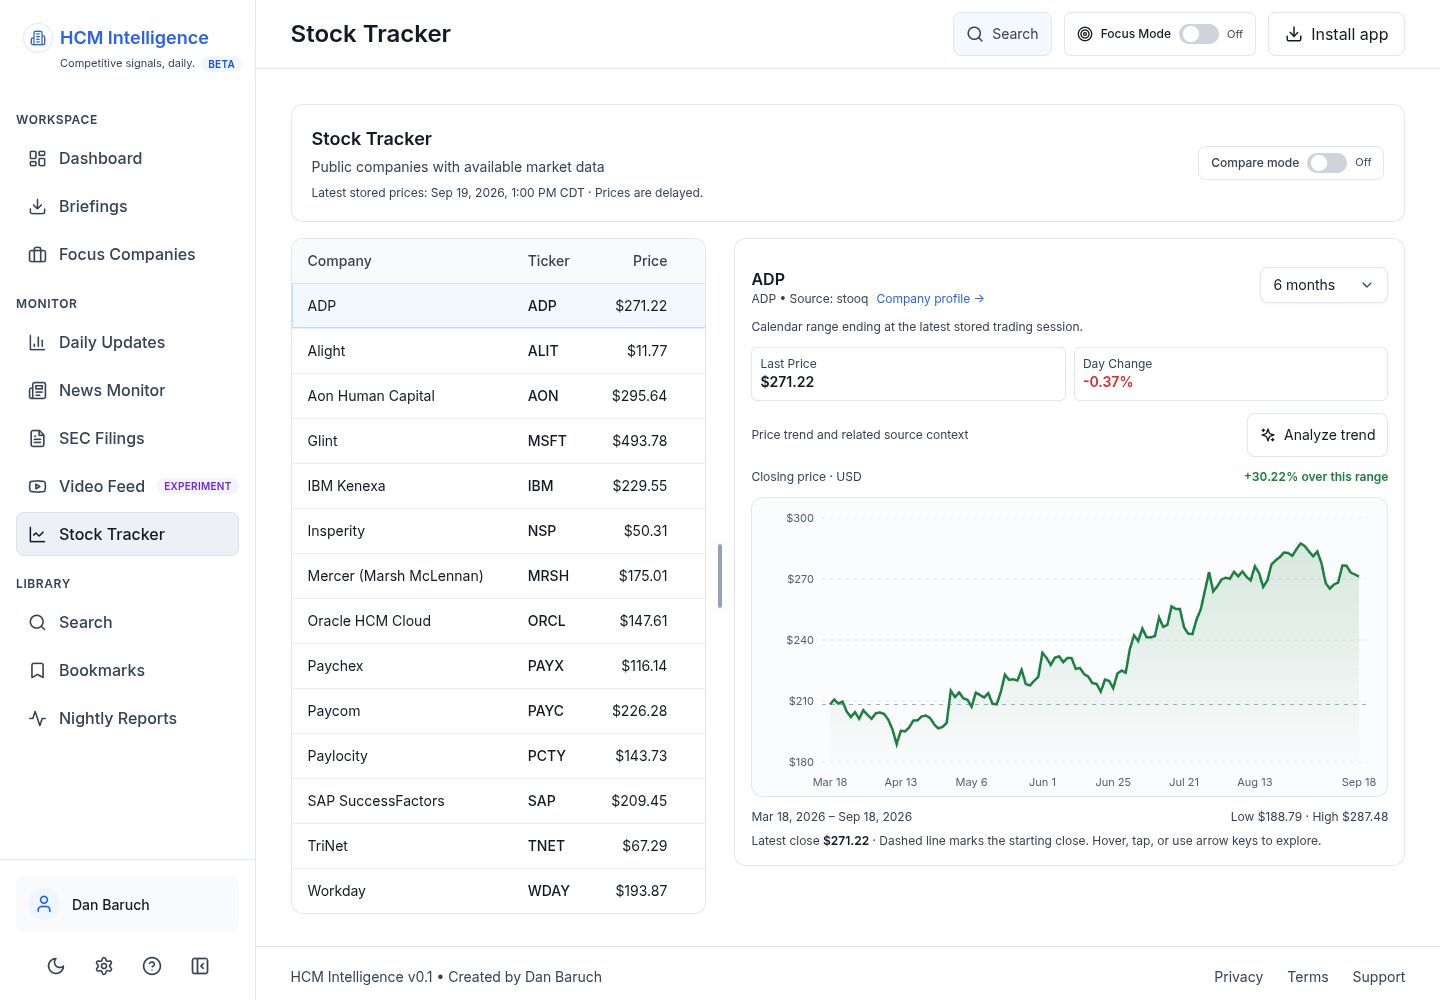1440x1000 pixels.
Task: Click the Price column header
Action: pos(650,261)
